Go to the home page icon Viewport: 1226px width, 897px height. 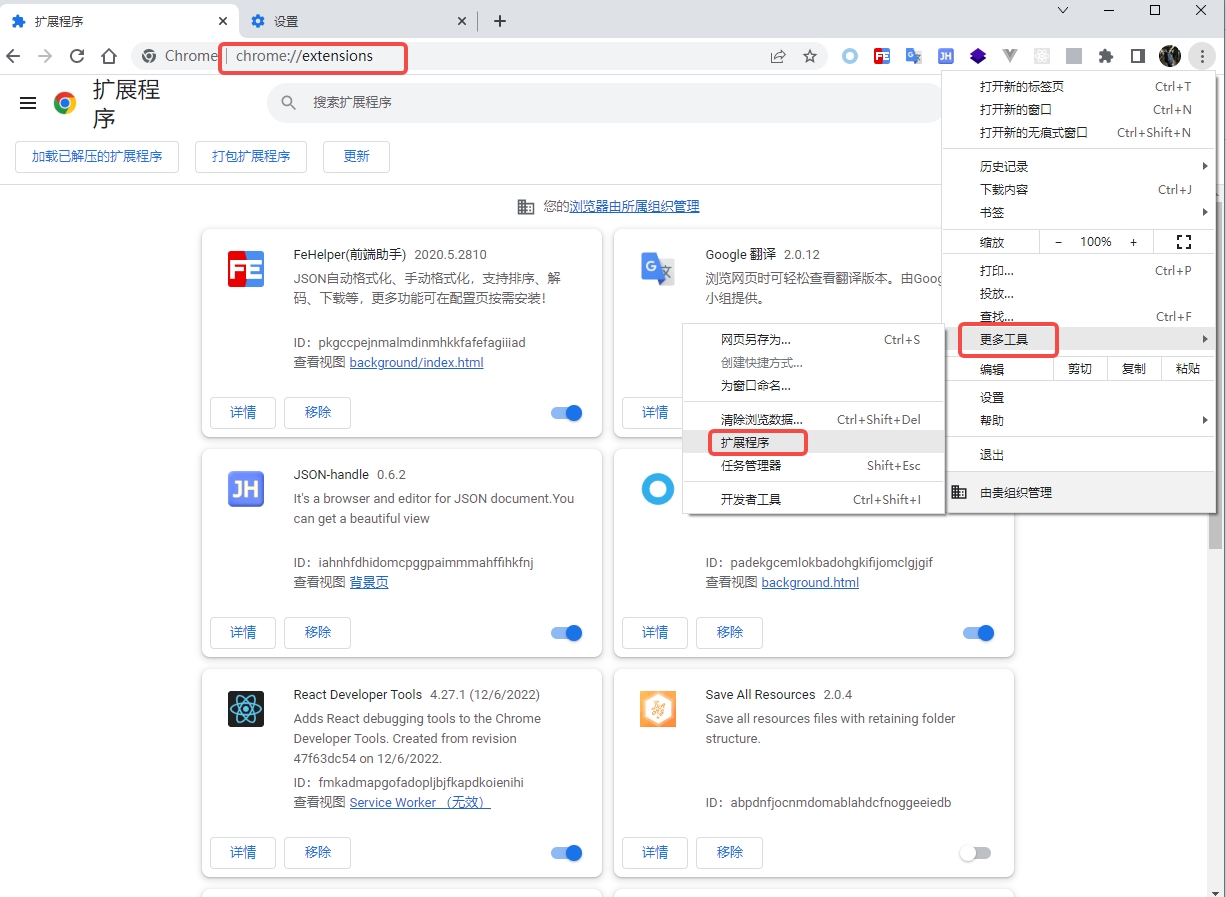(109, 56)
